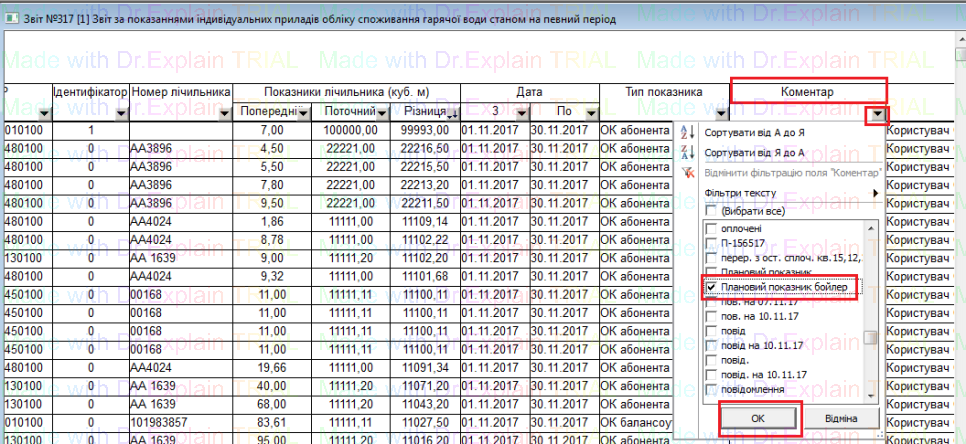
Task: Check the 'Плановий показник бойлер' checkbox
Action: click(x=711, y=288)
